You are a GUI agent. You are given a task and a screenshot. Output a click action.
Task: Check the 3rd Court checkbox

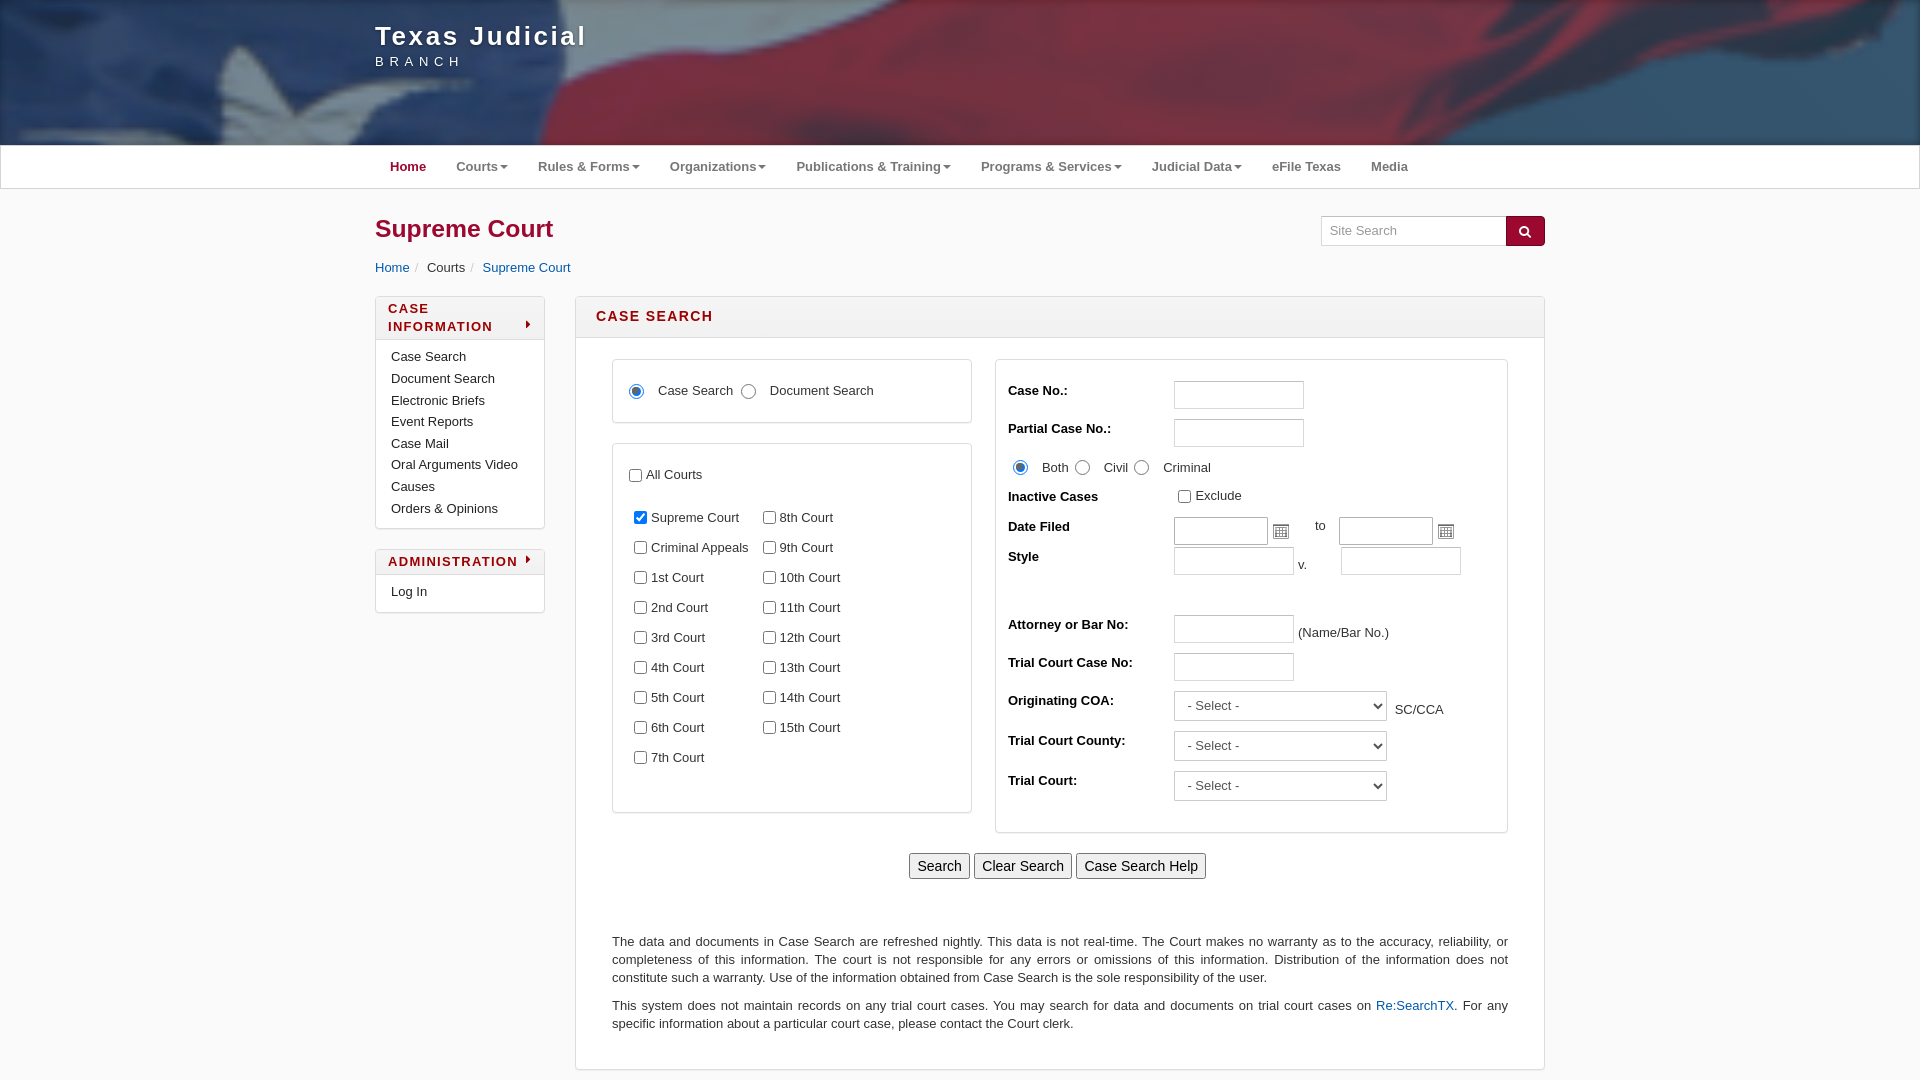coord(640,638)
